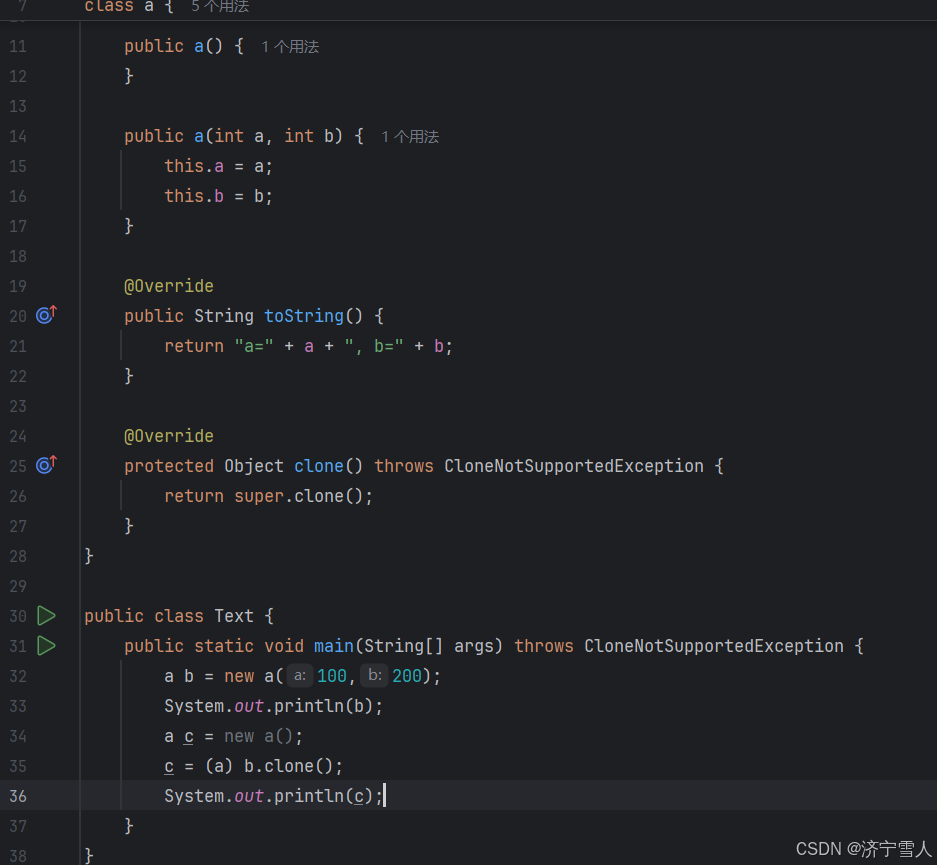Click CloneNotSupportedException in the main declaration
This screenshot has width=937, height=865.
point(714,646)
